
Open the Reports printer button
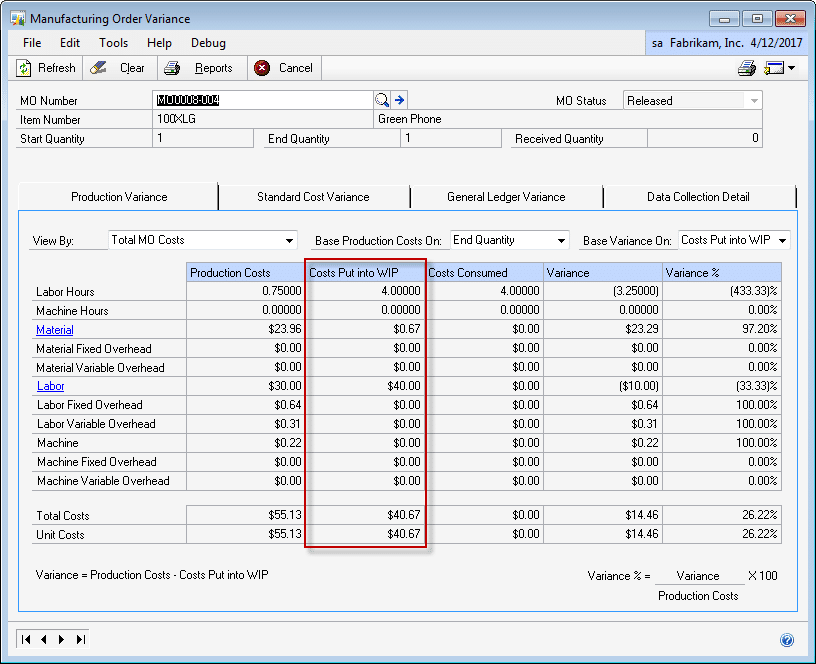(199, 68)
